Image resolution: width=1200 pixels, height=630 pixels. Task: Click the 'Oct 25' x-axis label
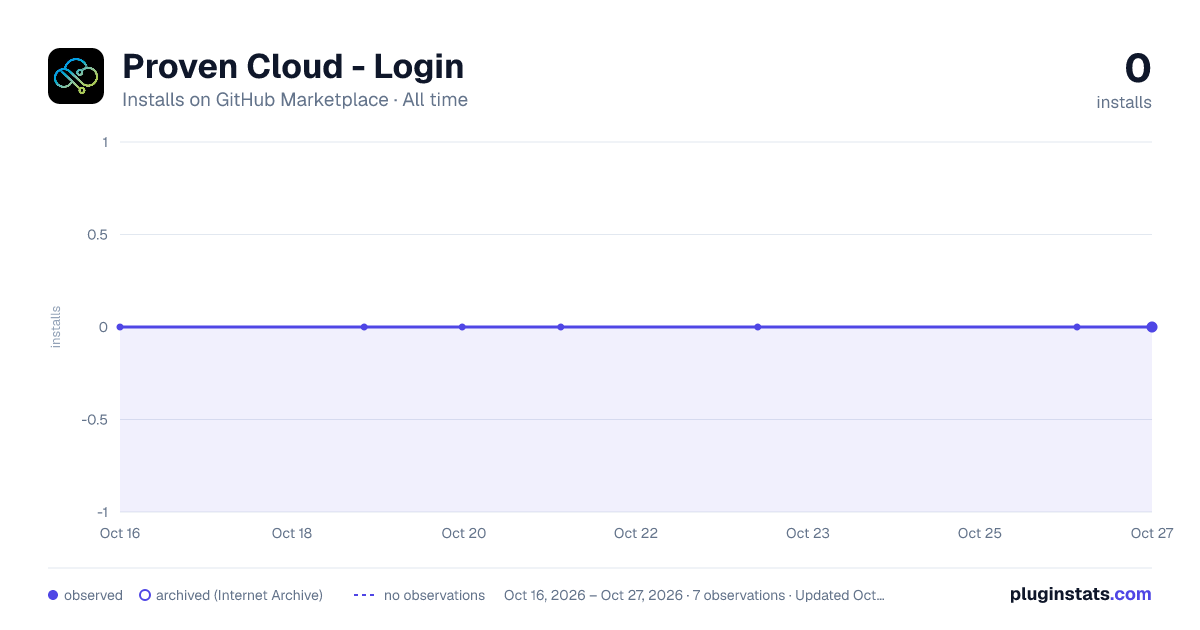click(x=980, y=533)
